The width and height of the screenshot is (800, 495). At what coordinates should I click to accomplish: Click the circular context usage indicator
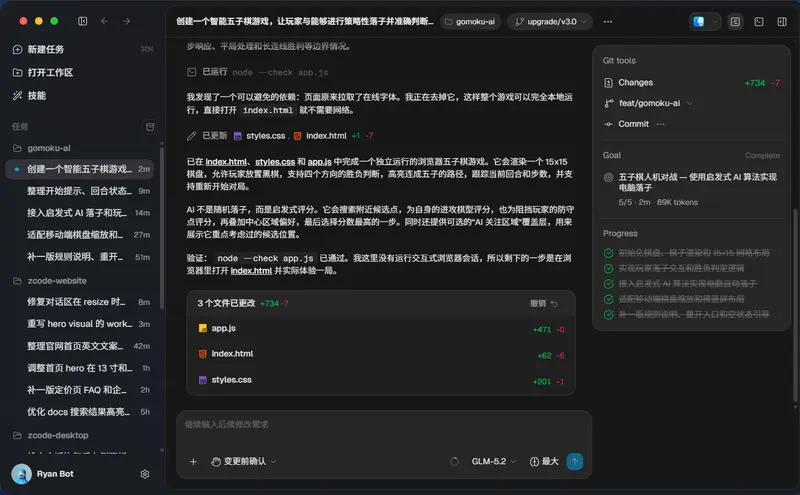tap(454, 462)
